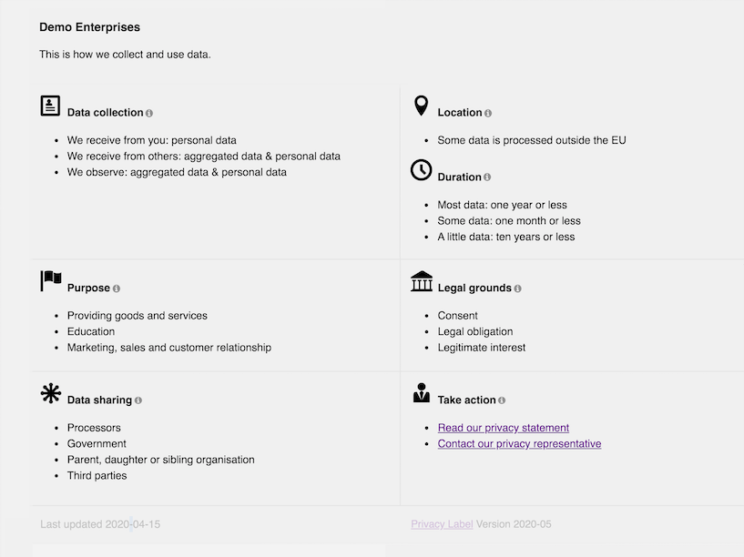This screenshot has width=744, height=557.
Task: Click the Data sharing asterisk icon
Action: coord(51,393)
